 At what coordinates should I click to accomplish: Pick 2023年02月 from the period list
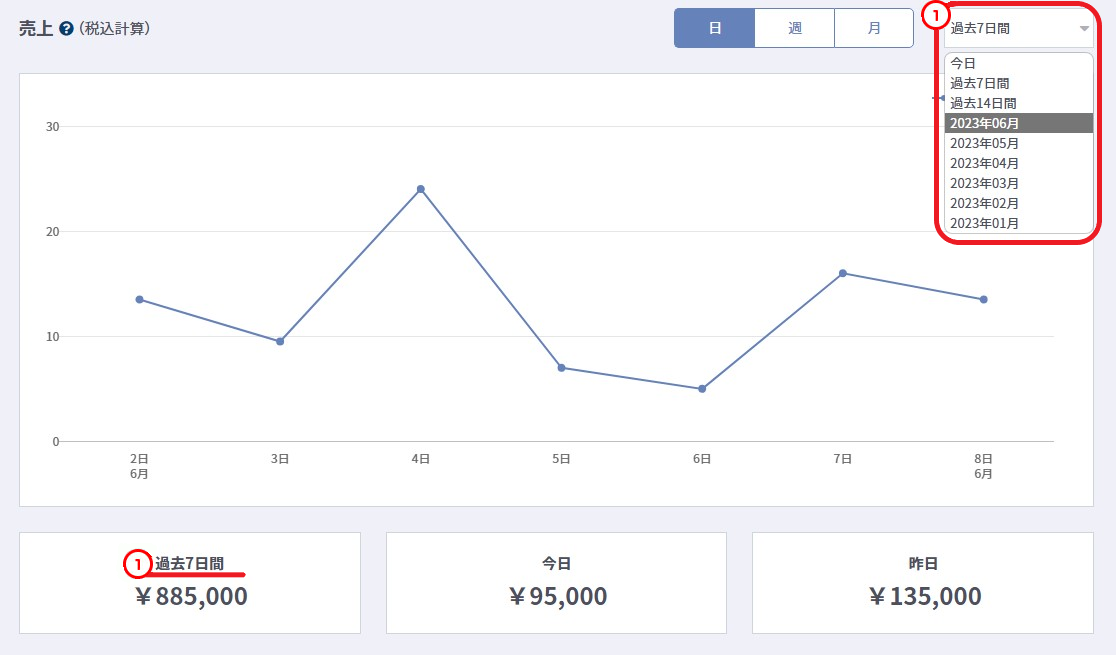[x=984, y=203]
